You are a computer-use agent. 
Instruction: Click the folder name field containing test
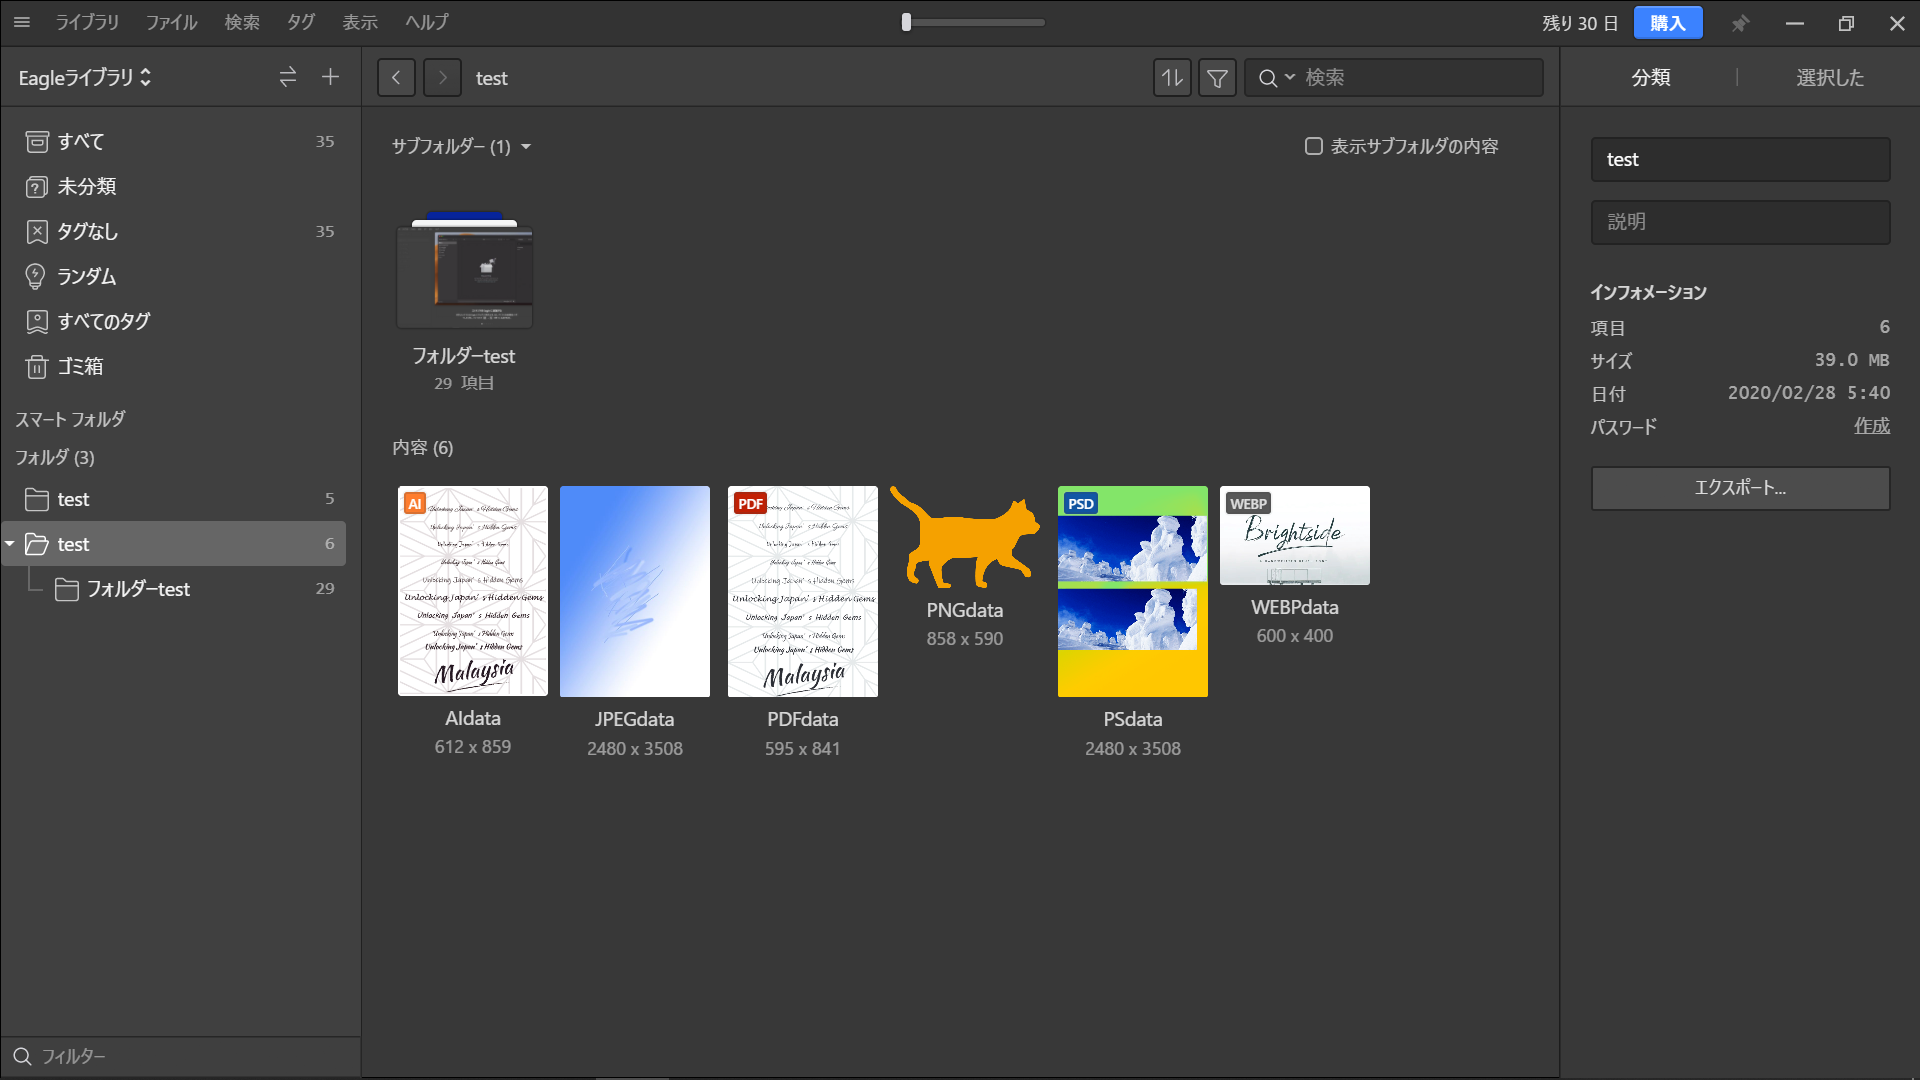click(x=1740, y=159)
